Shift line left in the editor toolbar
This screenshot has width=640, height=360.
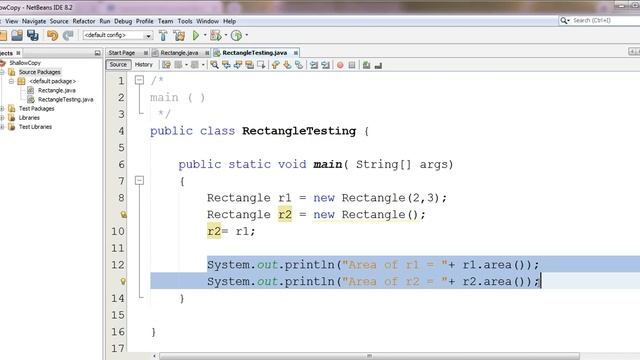tap(313, 65)
